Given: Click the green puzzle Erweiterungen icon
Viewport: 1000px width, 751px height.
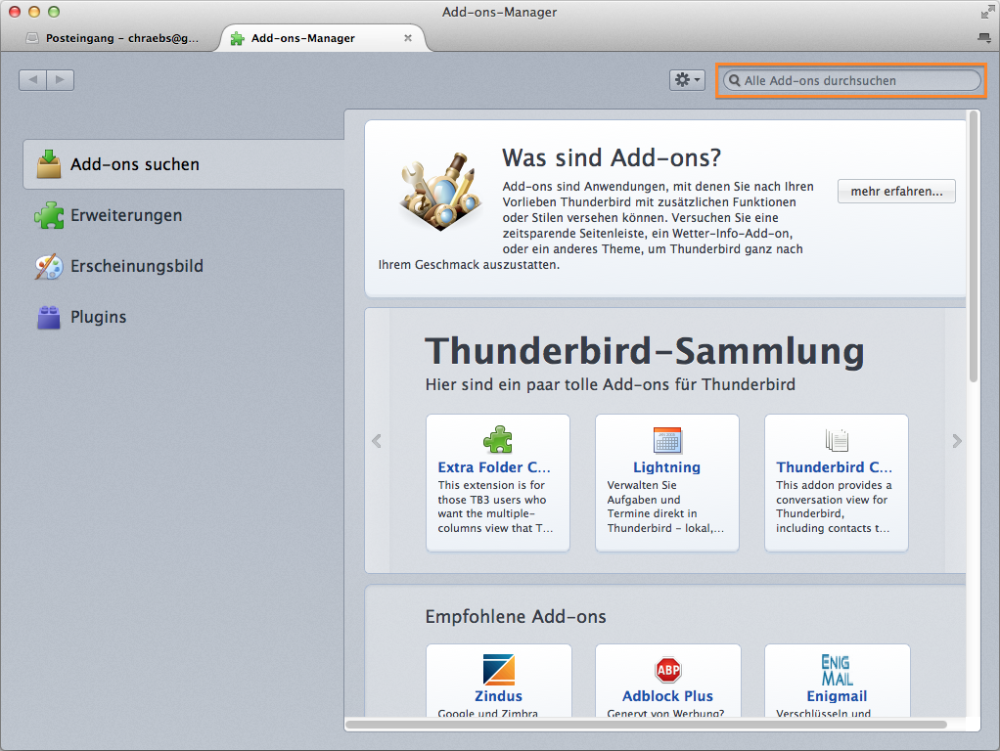Looking at the screenshot, I should [49, 215].
